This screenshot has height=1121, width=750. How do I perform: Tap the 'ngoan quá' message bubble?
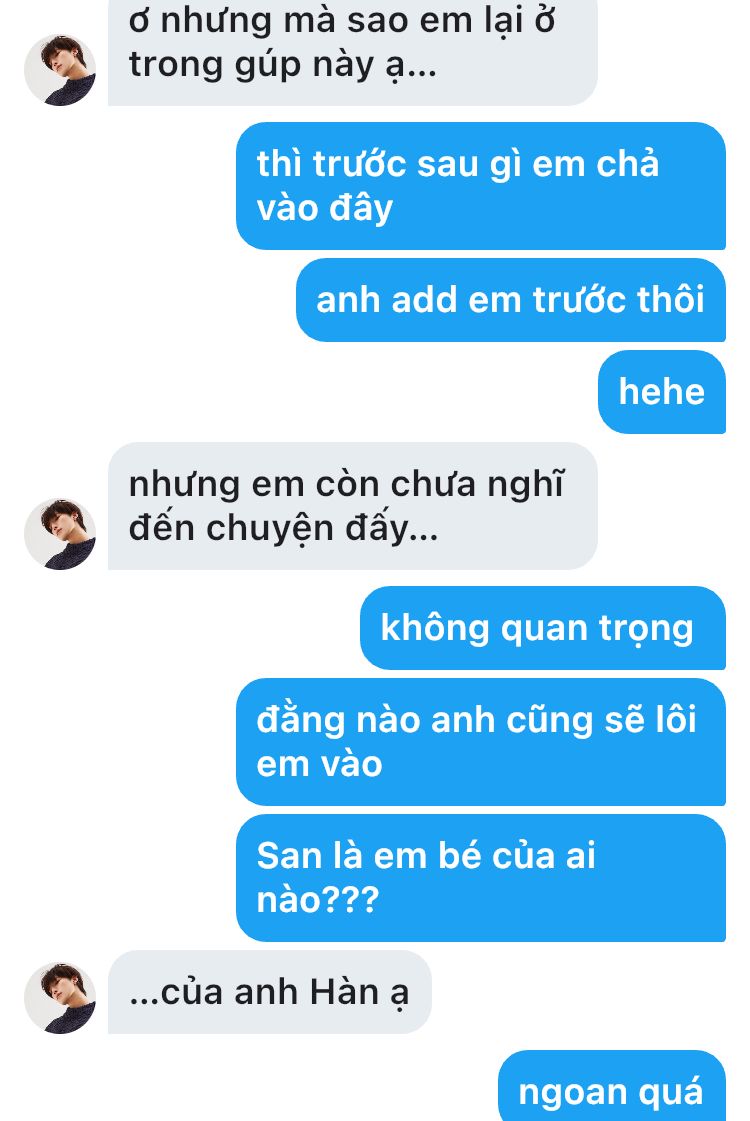[611, 1087]
